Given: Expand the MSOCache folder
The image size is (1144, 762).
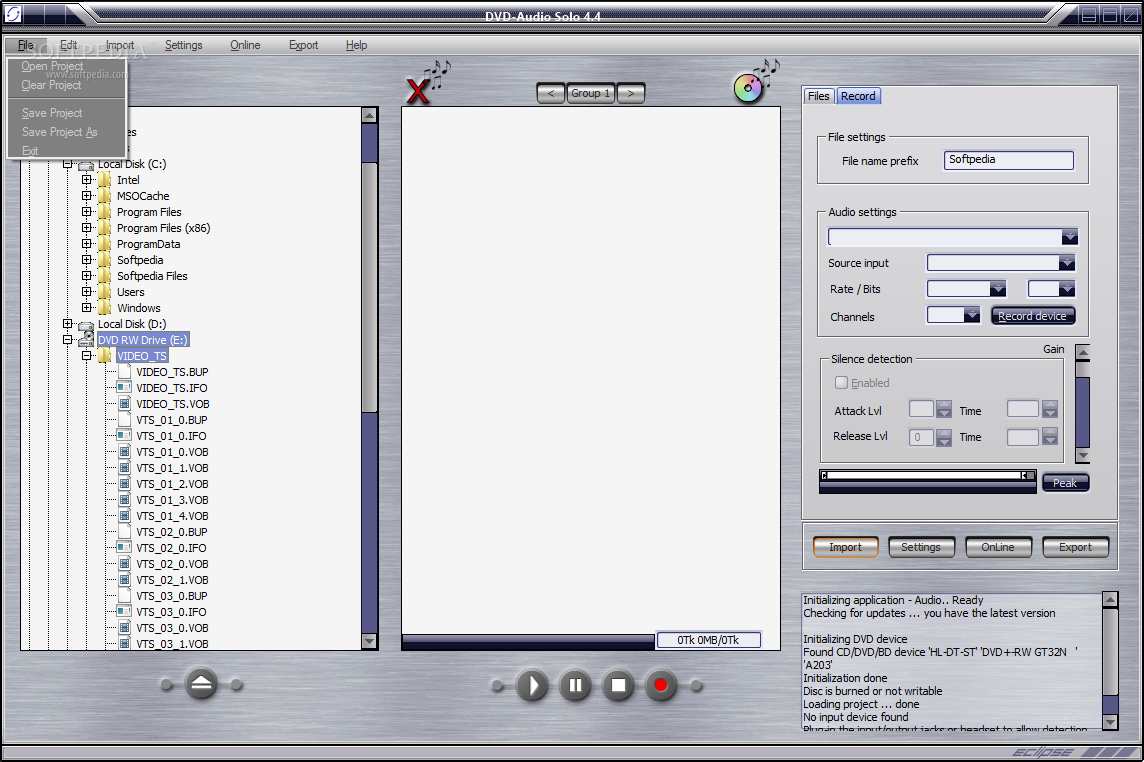Looking at the screenshot, I should coord(87,196).
